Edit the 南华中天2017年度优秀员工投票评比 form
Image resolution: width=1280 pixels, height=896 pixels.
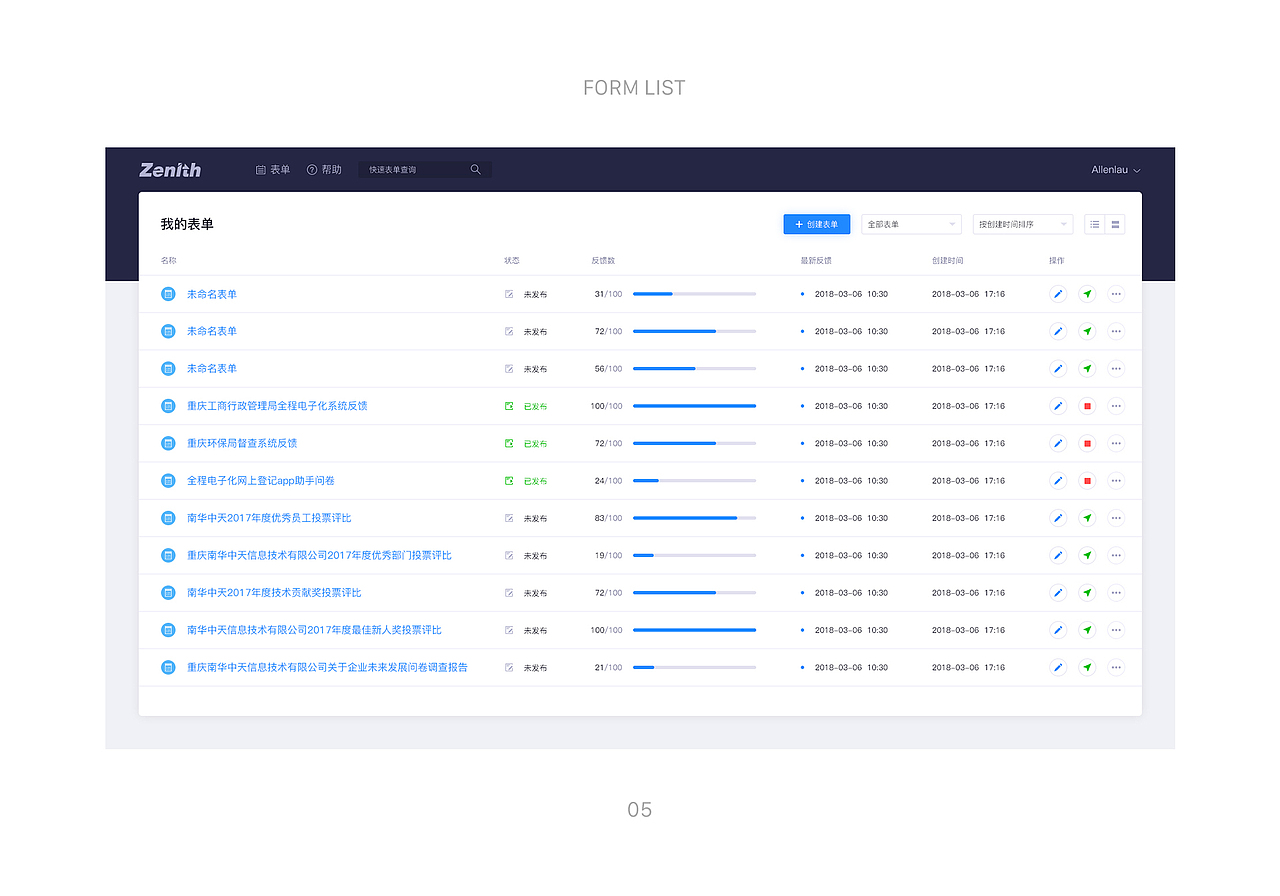(x=1058, y=518)
